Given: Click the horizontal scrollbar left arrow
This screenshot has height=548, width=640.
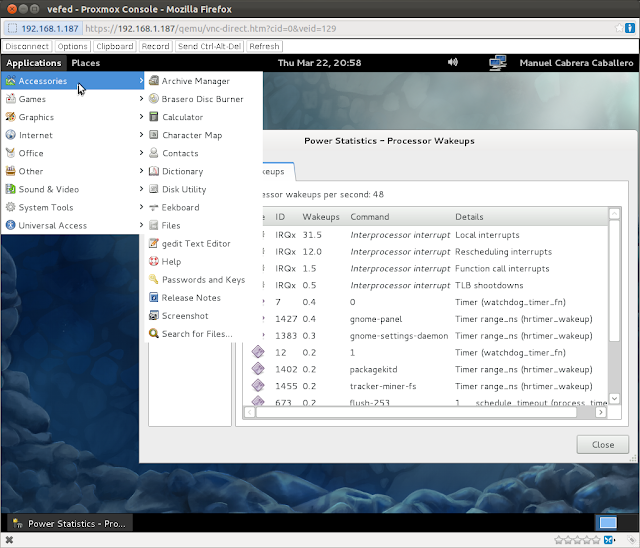Looking at the screenshot, I should tap(250, 413).
